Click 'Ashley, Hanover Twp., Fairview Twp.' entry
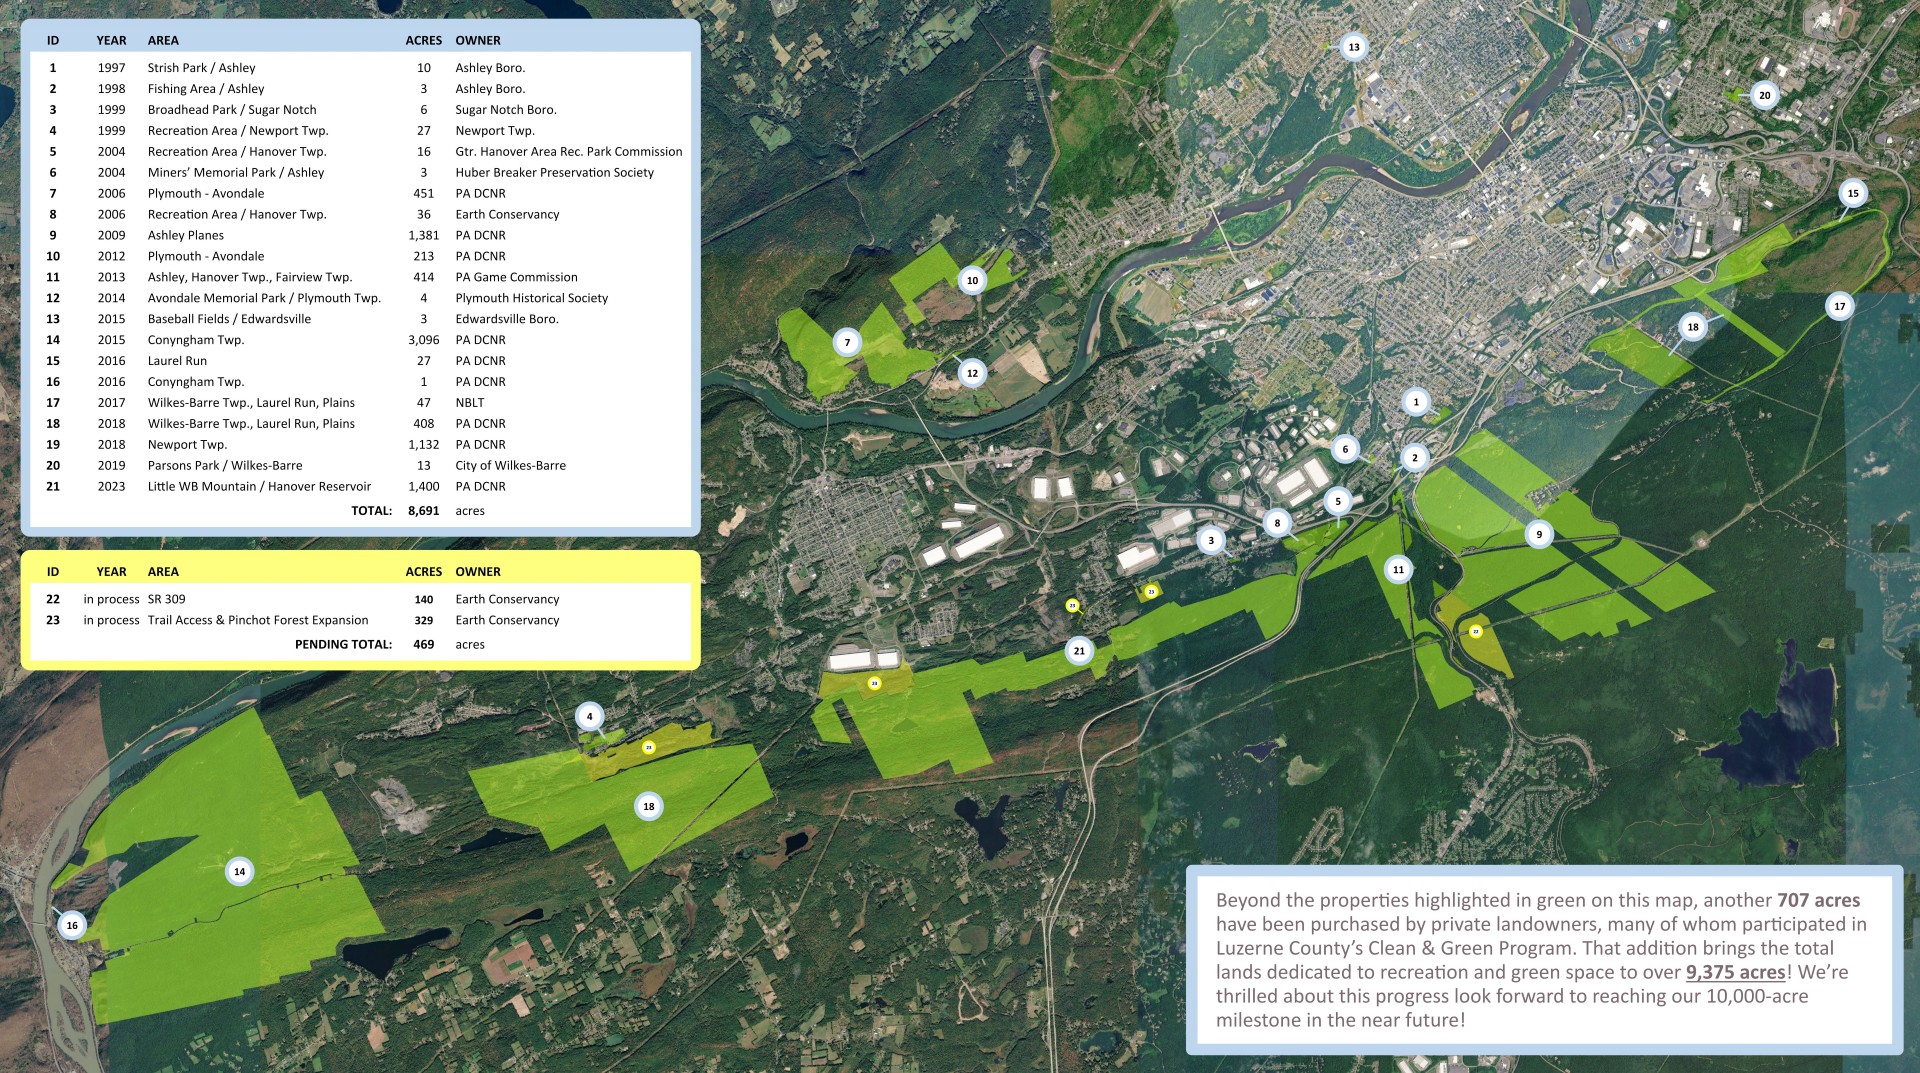This screenshot has width=1920, height=1073. pos(250,278)
